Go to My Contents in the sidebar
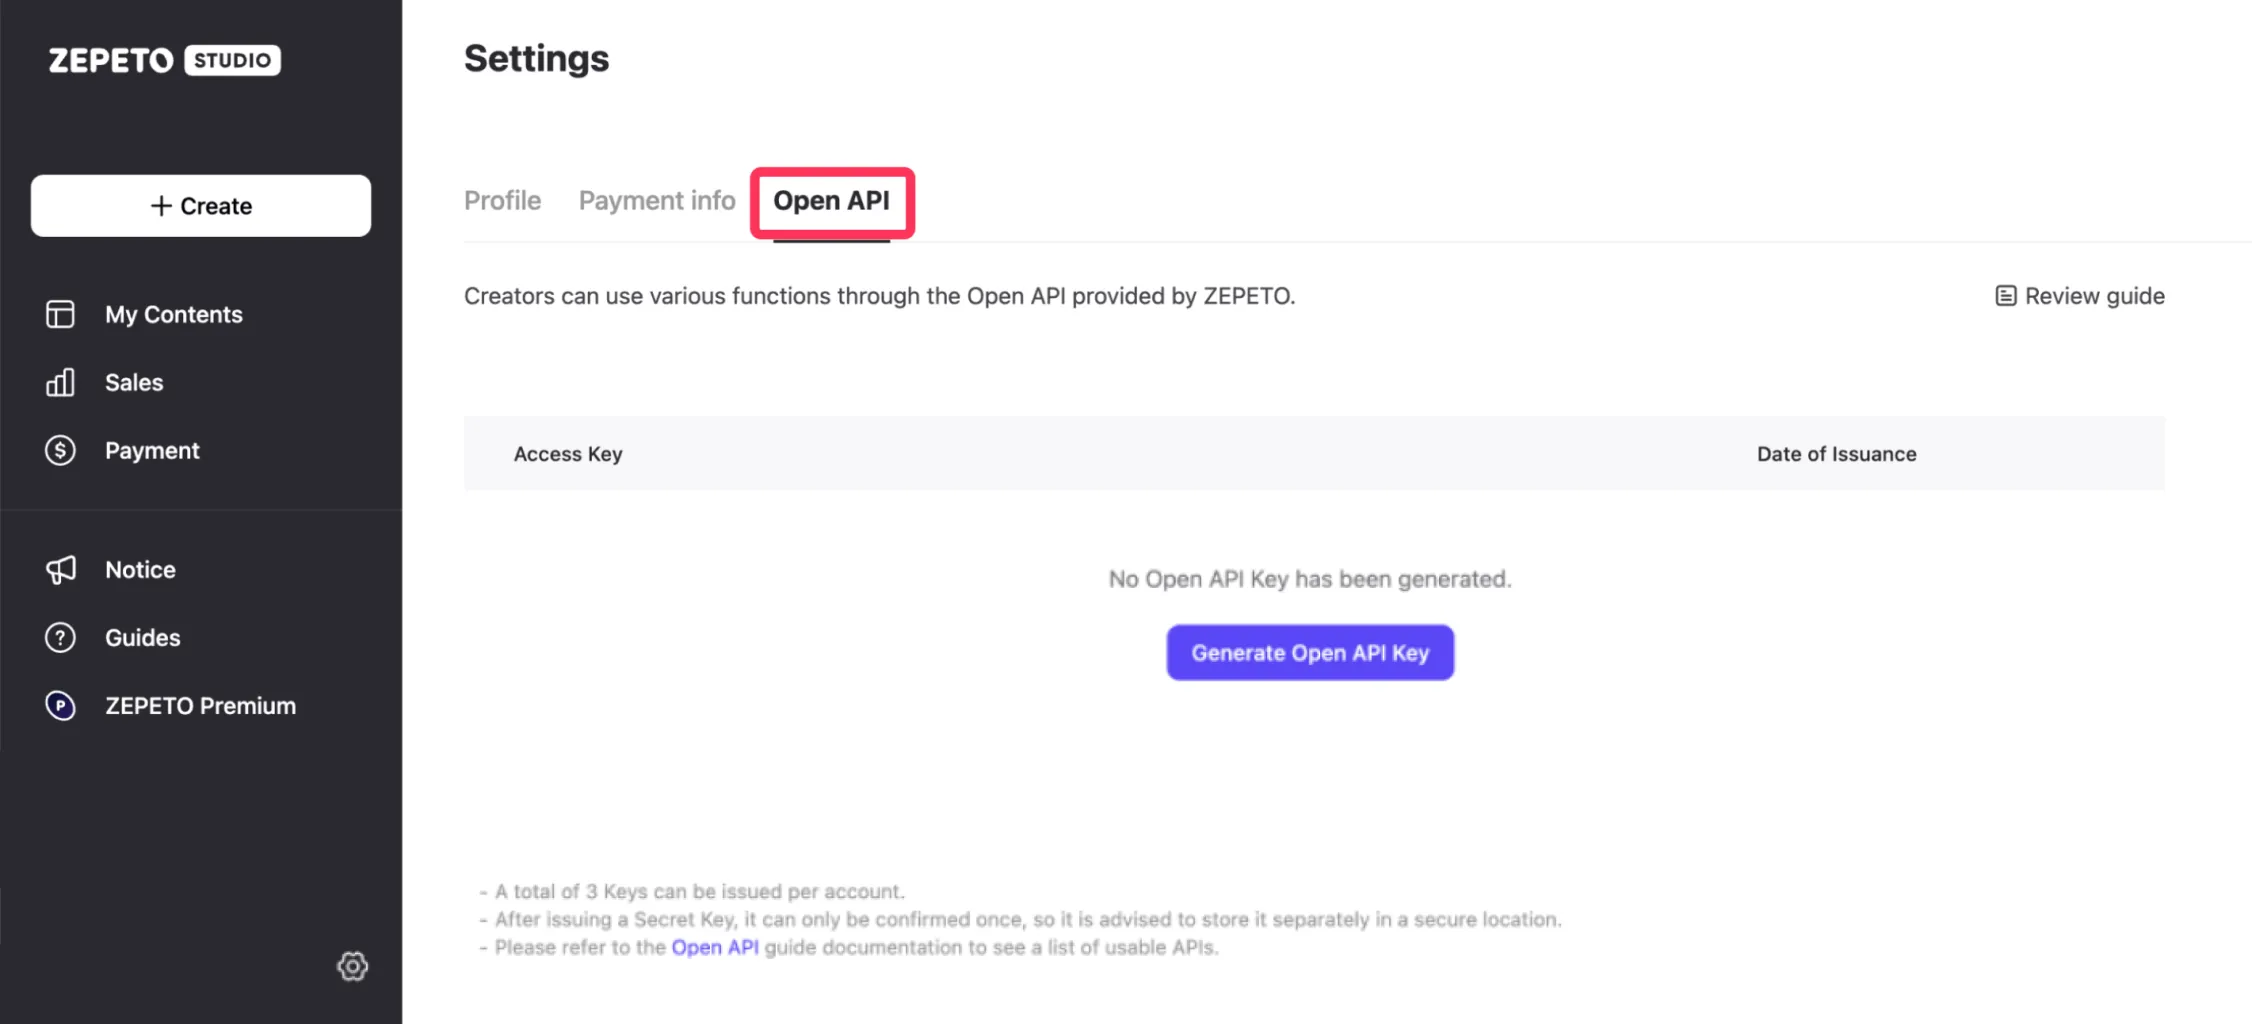This screenshot has height=1024, width=2252. [x=174, y=314]
